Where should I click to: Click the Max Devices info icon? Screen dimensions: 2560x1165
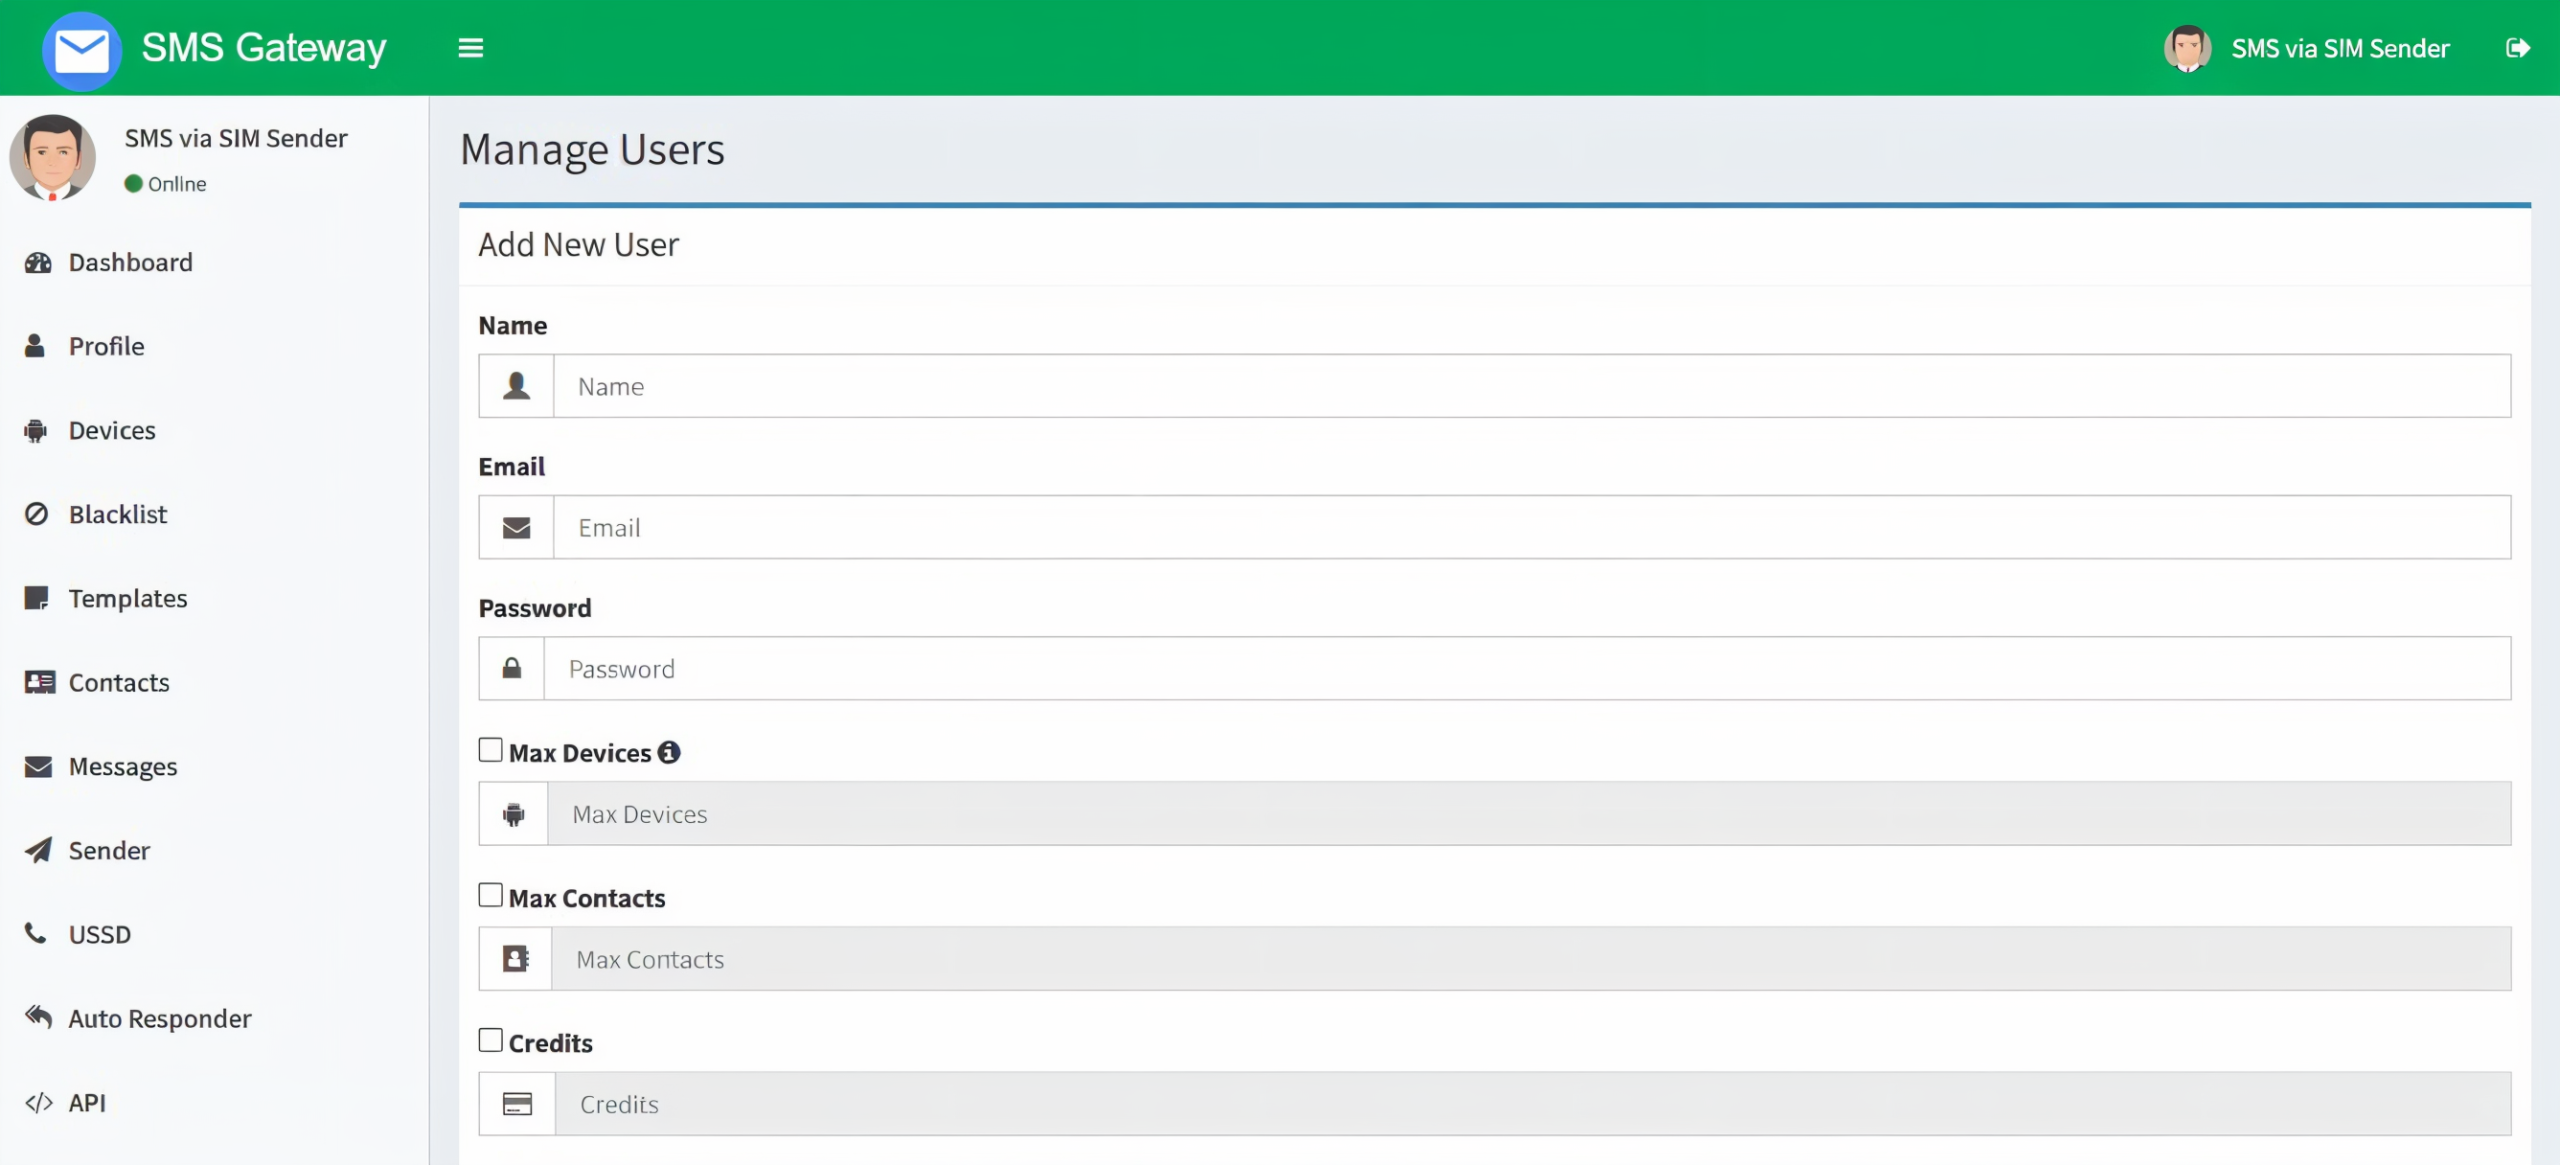(669, 752)
